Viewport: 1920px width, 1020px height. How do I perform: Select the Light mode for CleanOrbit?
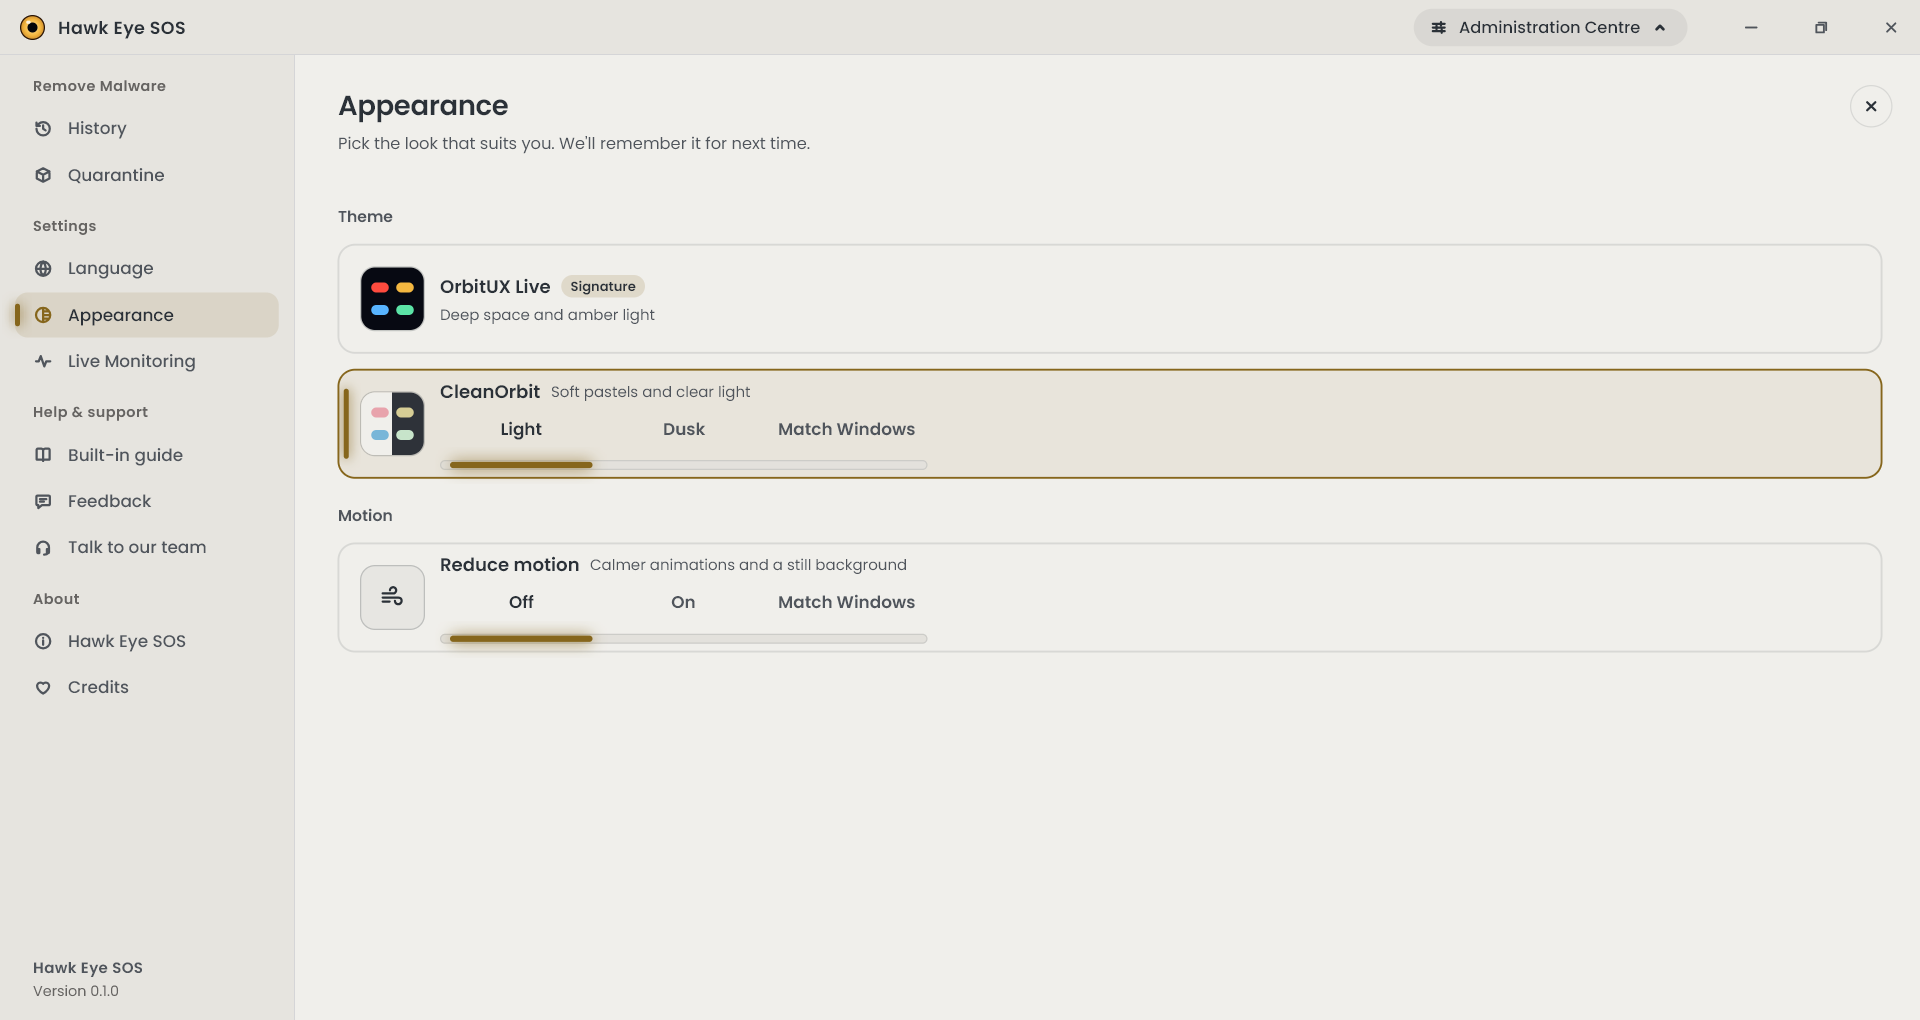521,429
